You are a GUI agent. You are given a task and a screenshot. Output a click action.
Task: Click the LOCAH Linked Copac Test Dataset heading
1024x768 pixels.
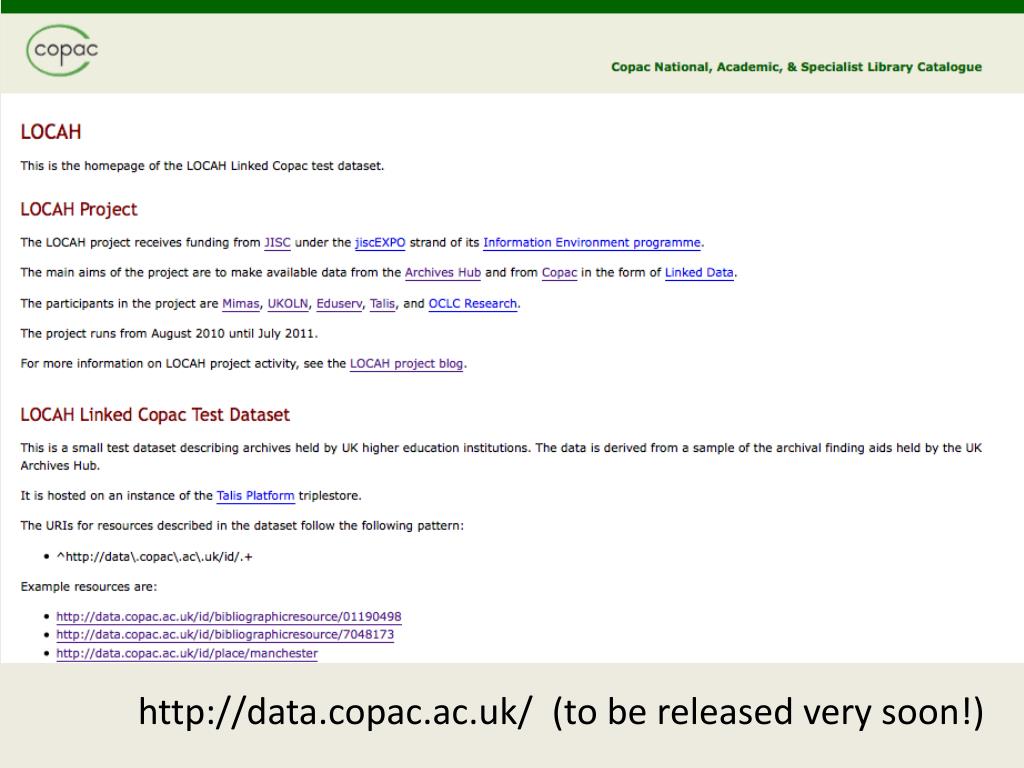(x=155, y=415)
